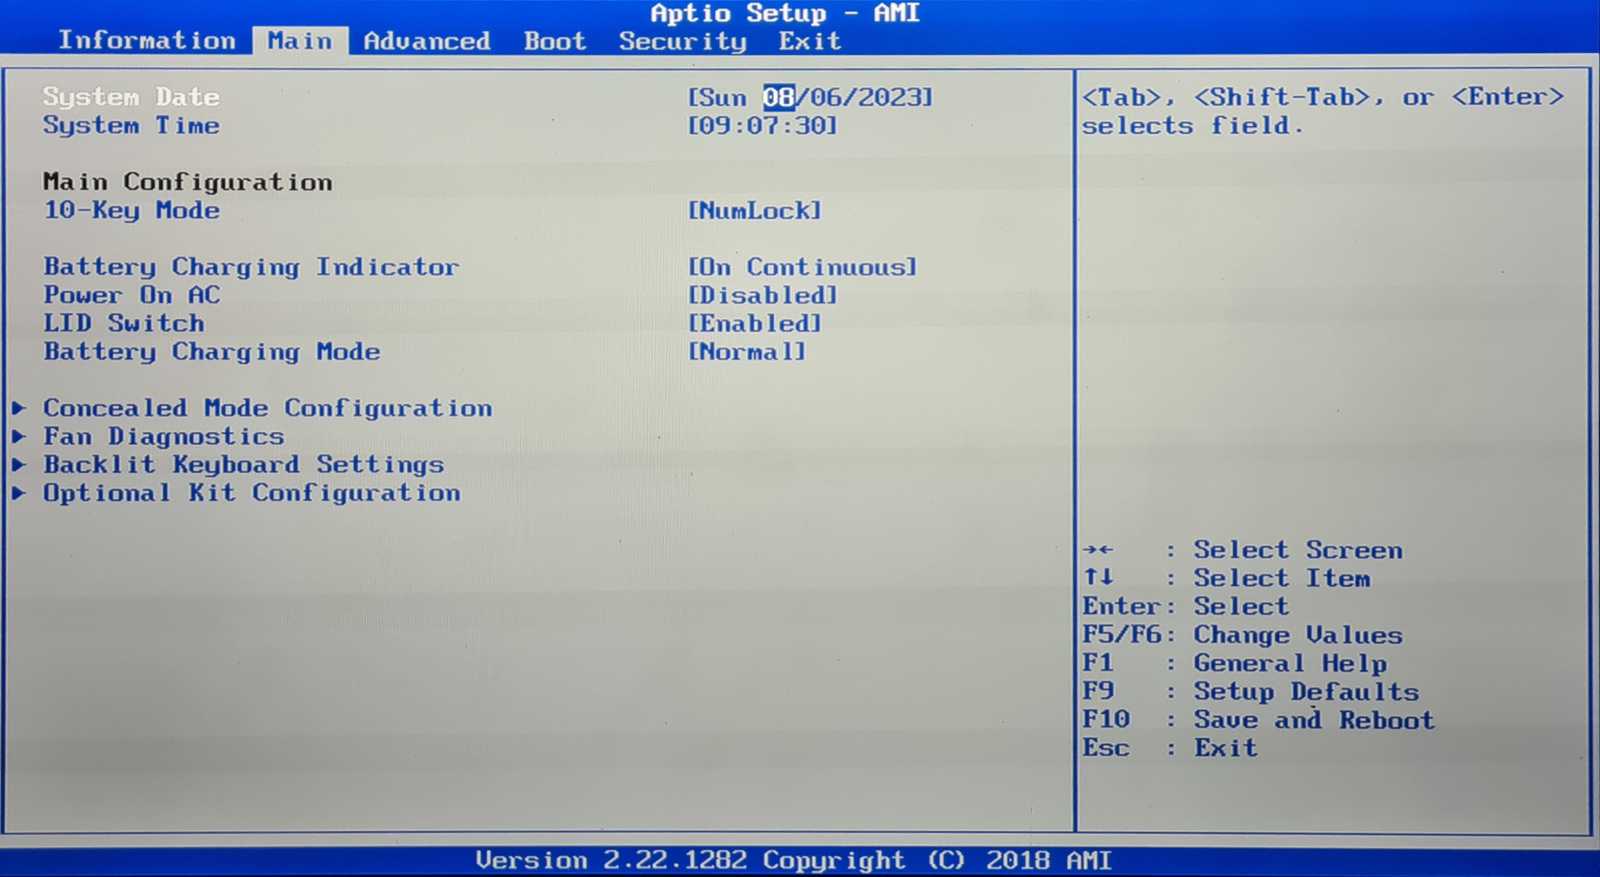Select the Battery Charging Mode label
This screenshot has width=1600, height=877.
pyautogui.click(x=212, y=352)
